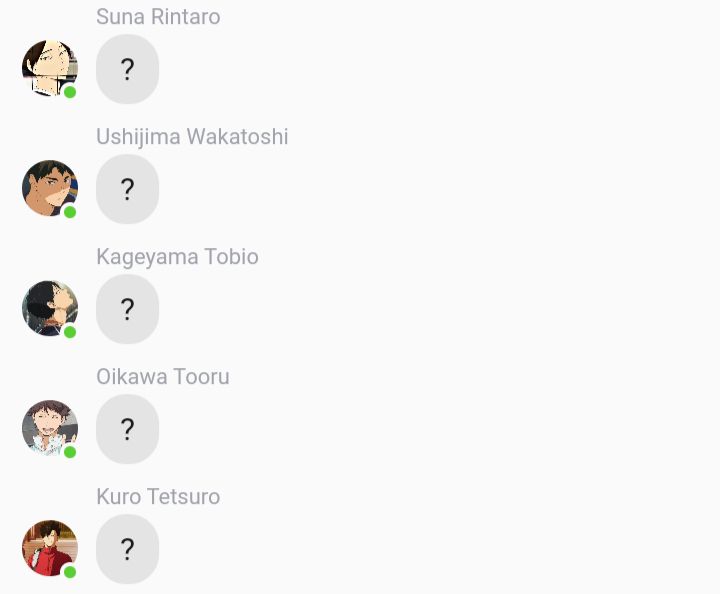Click the green online dot on Kageyama's avatar
This screenshot has height=594, width=720.
pyautogui.click(x=70, y=332)
